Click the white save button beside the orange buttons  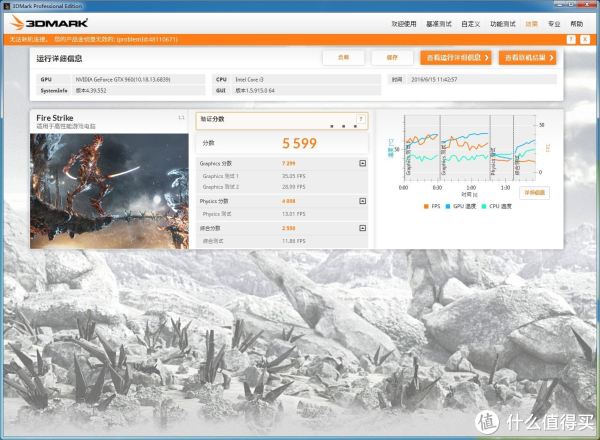click(x=392, y=57)
